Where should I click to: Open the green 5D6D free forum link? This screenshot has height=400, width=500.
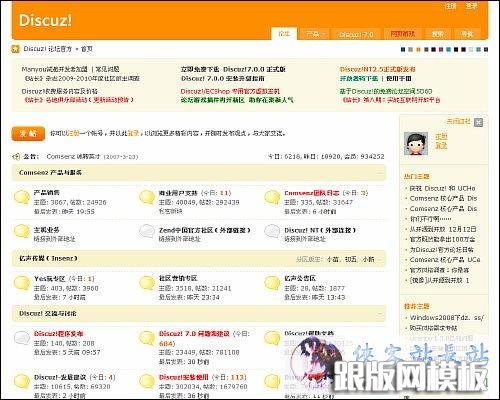386,91
